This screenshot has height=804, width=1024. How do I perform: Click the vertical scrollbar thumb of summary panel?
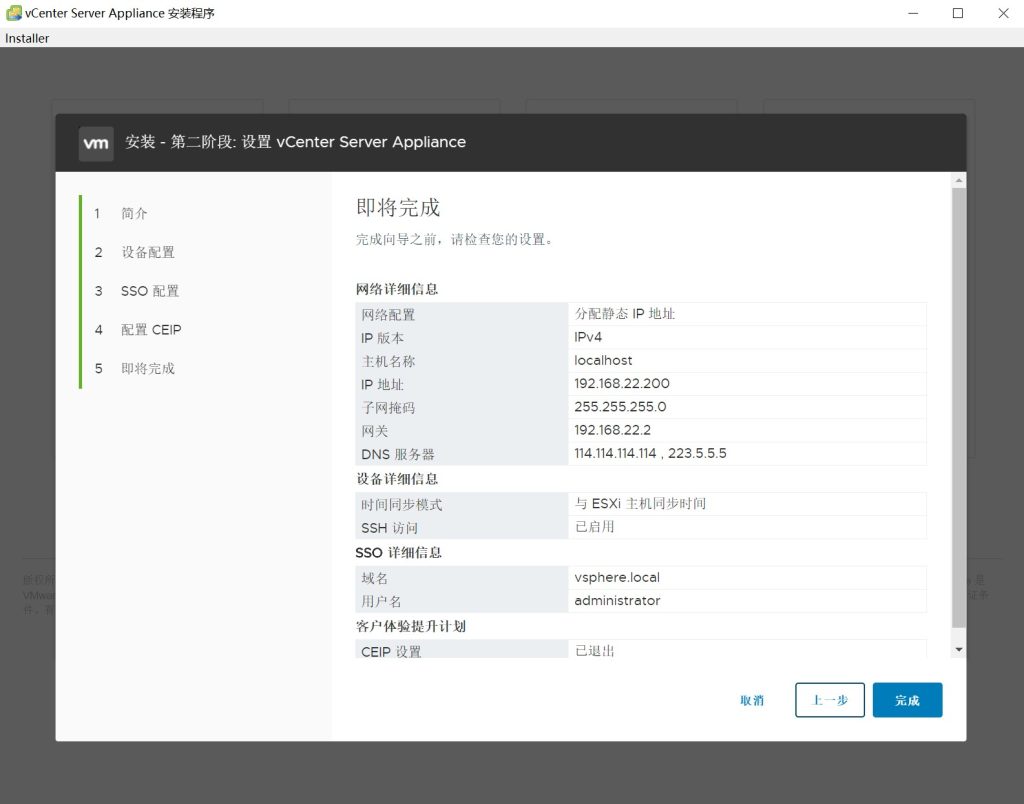959,408
